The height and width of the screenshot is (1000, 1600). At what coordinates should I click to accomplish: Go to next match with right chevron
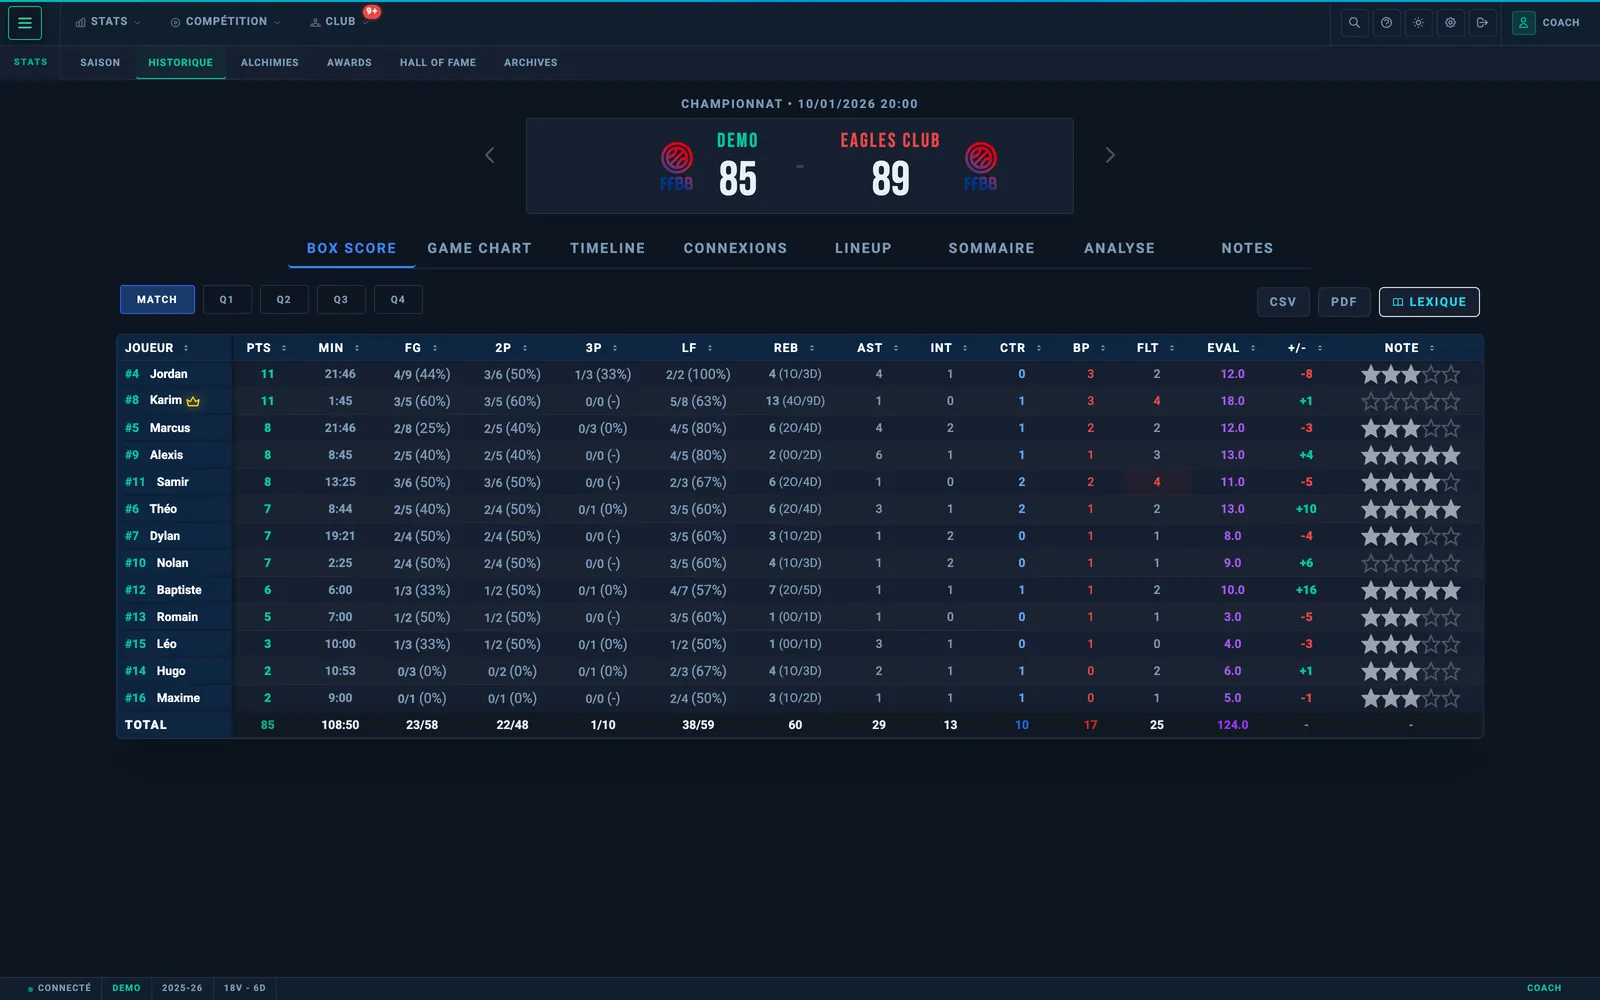tap(1110, 155)
